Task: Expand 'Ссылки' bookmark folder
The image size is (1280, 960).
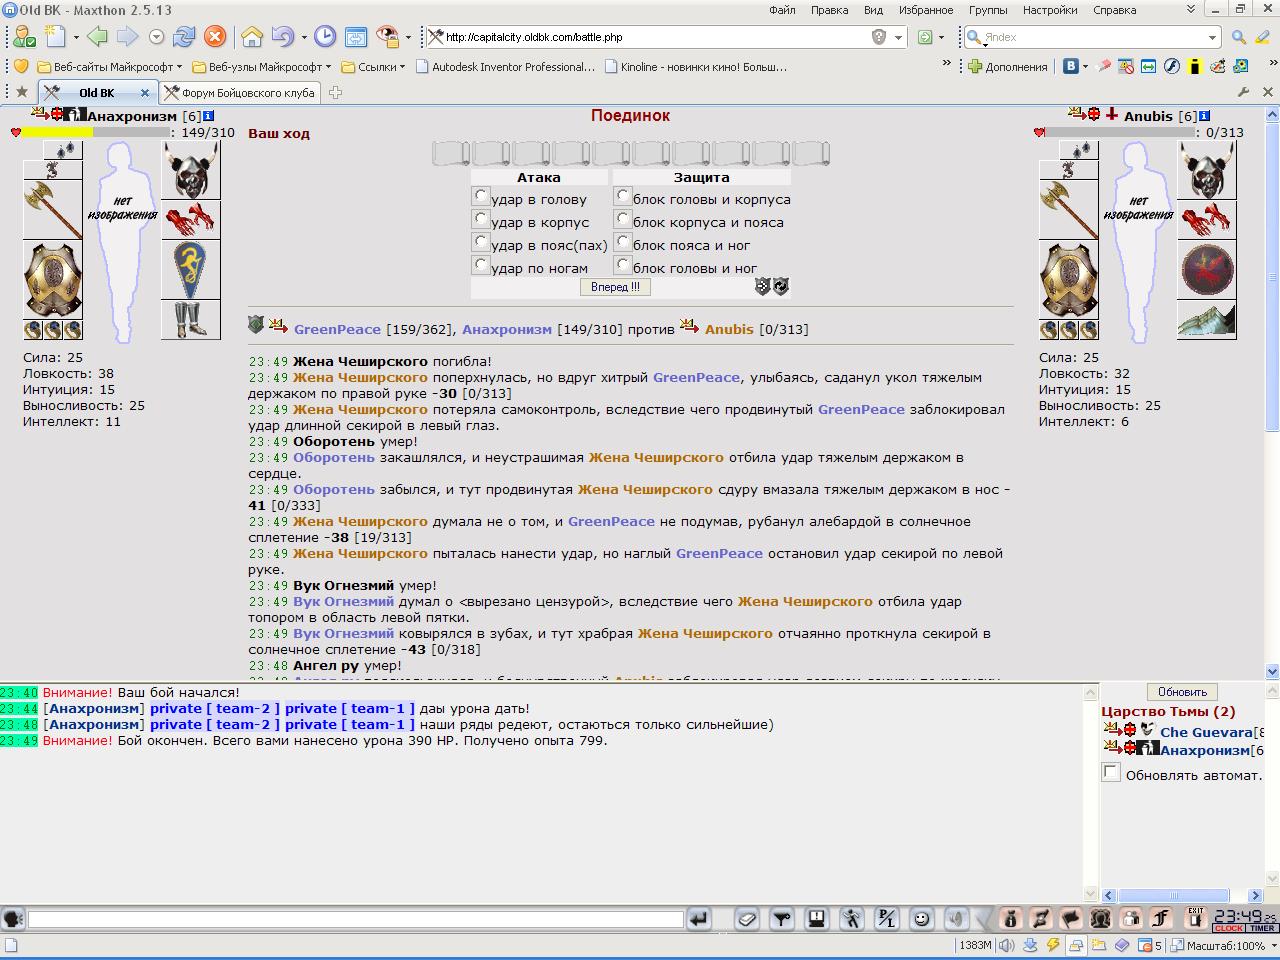Action: tap(373, 67)
